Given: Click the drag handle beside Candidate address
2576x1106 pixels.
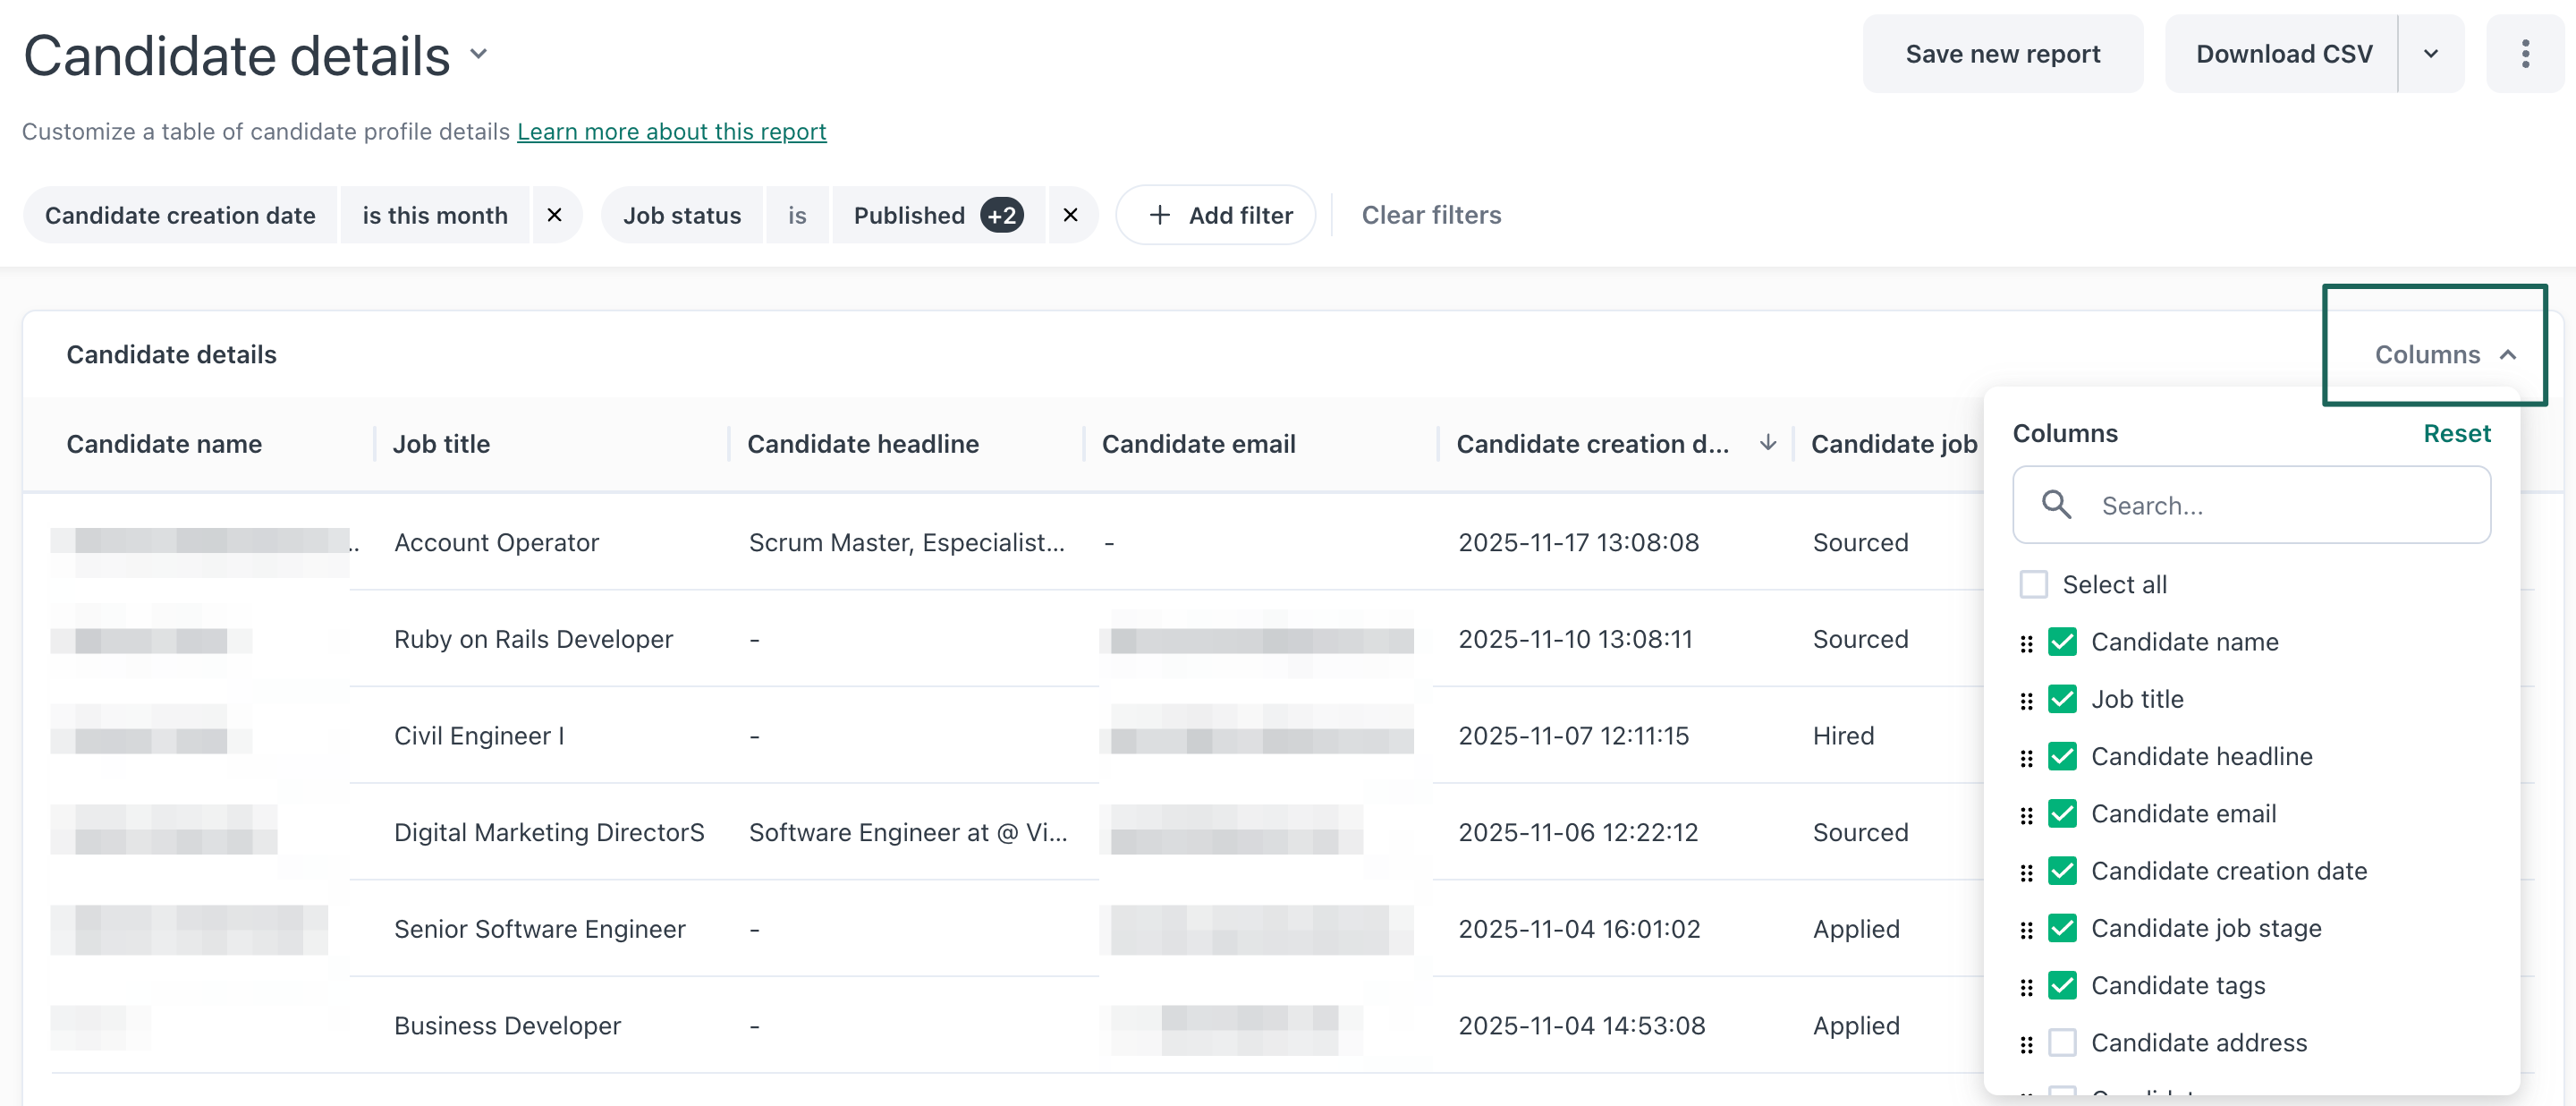Looking at the screenshot, I should click(2026, 1043).
